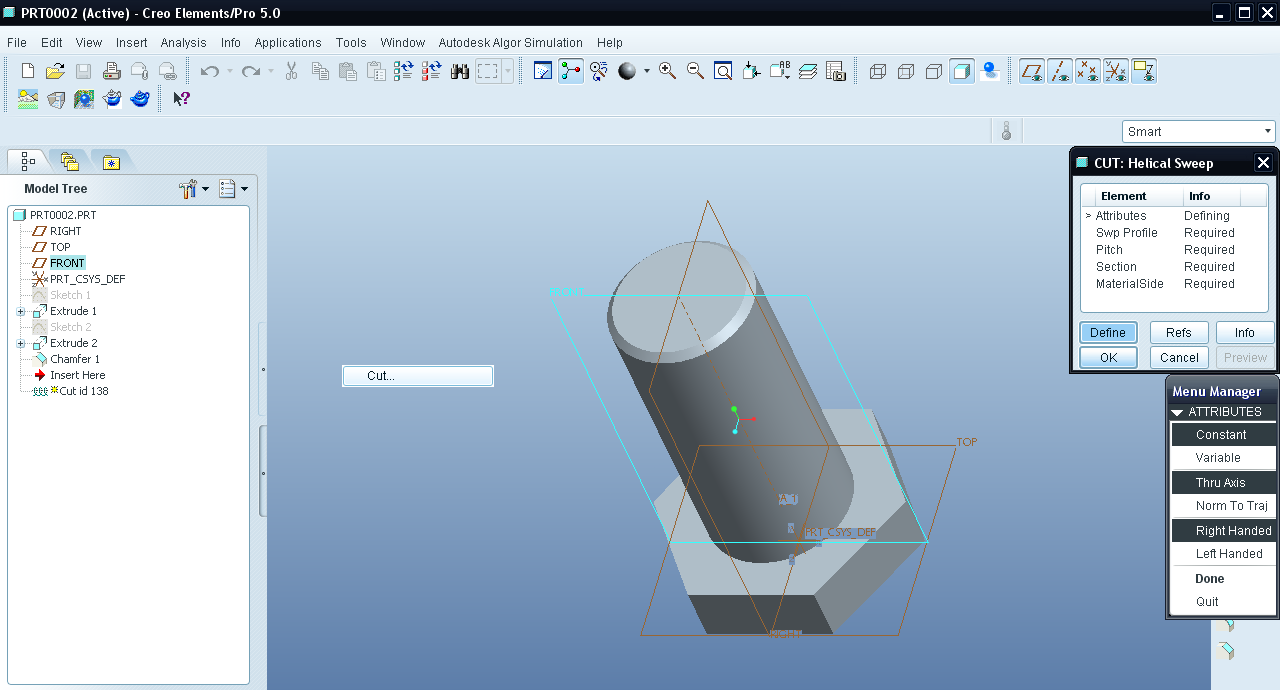Screen dimensions: 1280x690
Task: Toggle Spin Center icon
Action: coord(571,71)
